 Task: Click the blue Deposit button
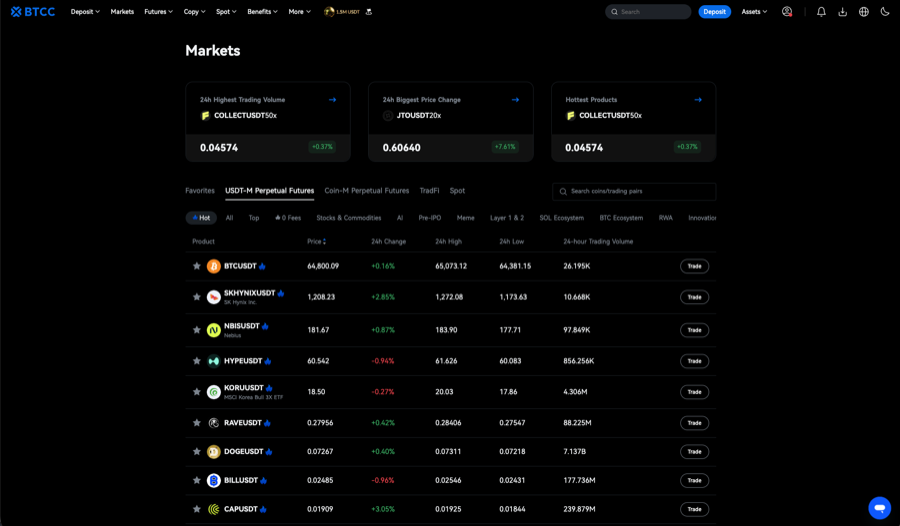click(x=715, y=11)
